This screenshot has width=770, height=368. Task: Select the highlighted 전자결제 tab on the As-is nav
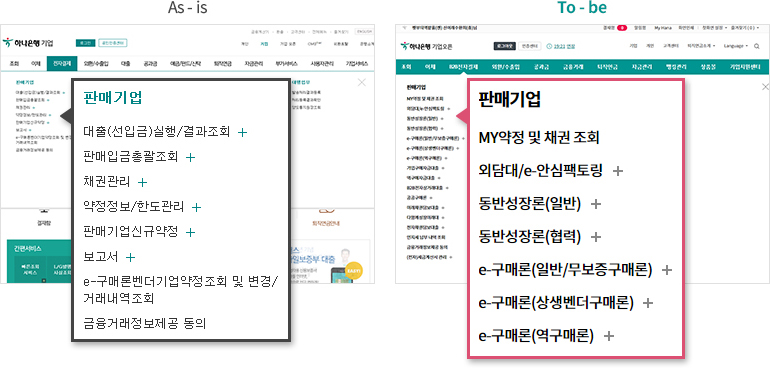[62, 63]
